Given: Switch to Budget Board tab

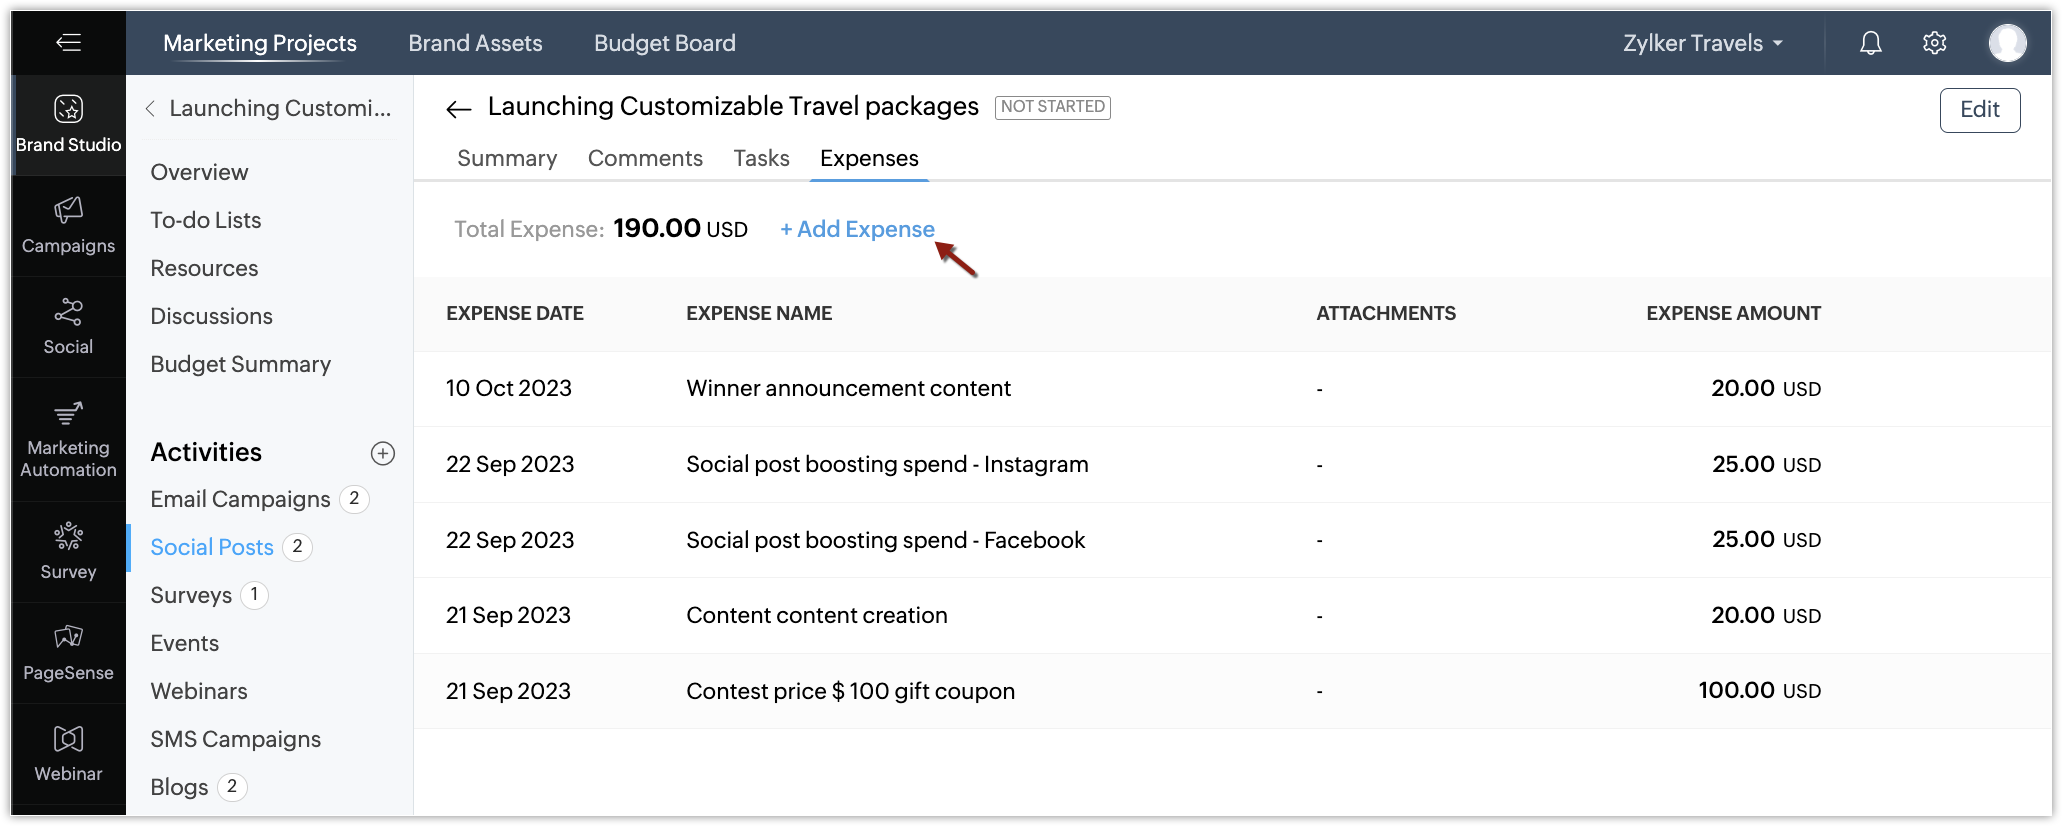Looking at the screenshot, I should point(665,43).
